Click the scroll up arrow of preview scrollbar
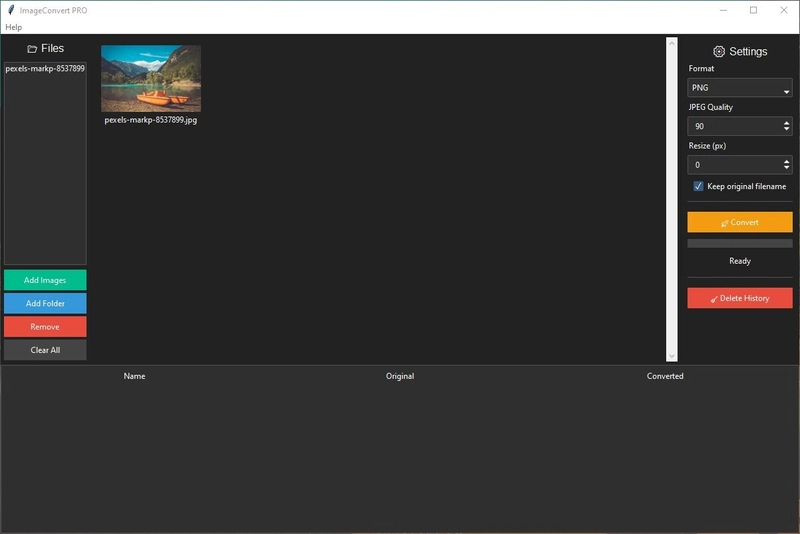This screenshot has height=534, width=800. click(671, 43)
